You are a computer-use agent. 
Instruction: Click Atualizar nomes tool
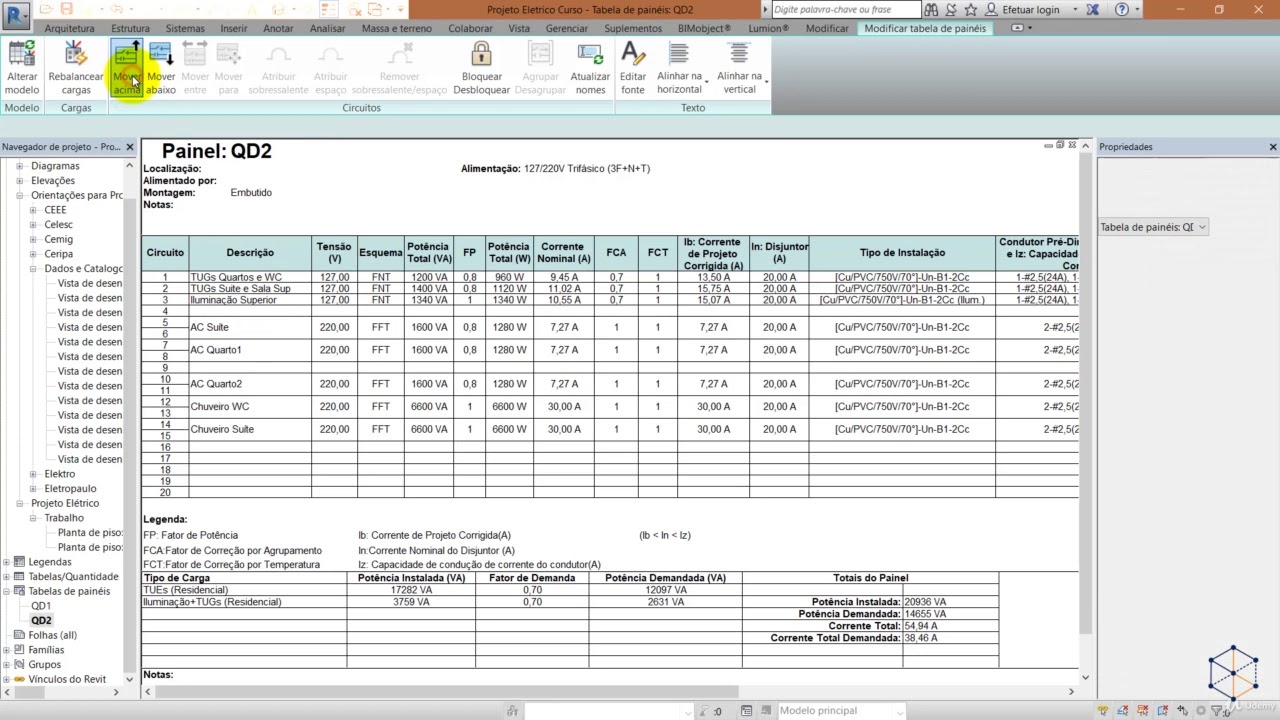coord(590,68)
